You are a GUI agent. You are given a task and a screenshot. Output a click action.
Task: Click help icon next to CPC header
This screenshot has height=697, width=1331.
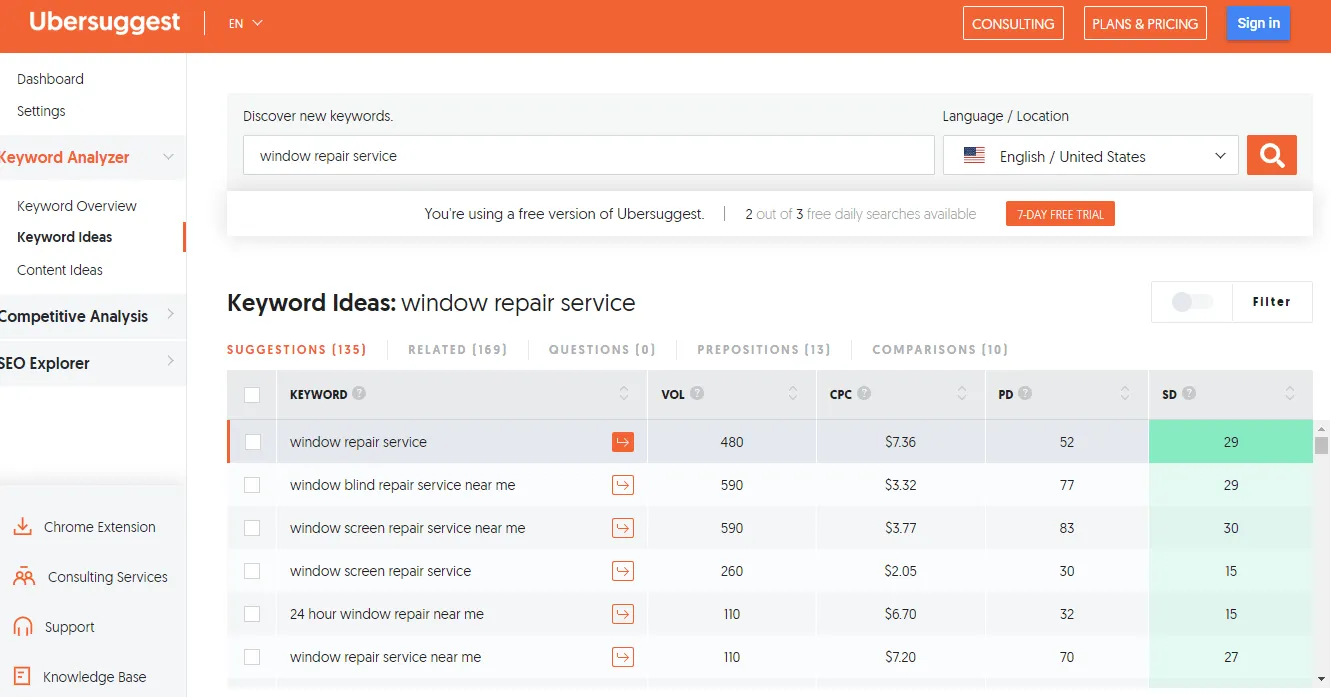[x=864, y=394]
